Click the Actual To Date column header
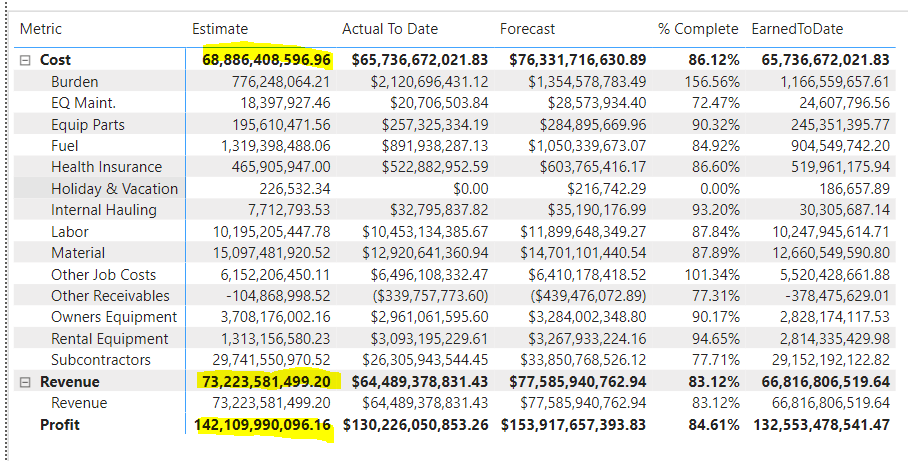This screenshot has width=908, height=461. click(x=390, y=29)
